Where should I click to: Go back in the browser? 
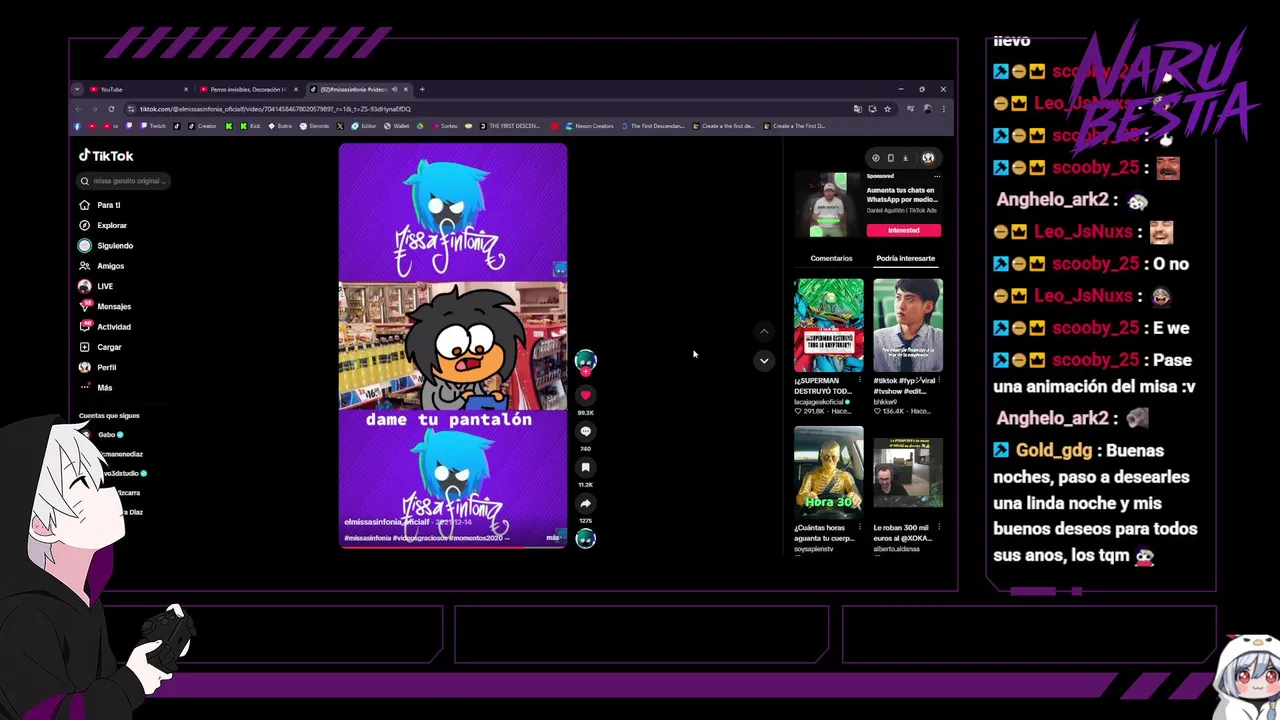(78, 109)
